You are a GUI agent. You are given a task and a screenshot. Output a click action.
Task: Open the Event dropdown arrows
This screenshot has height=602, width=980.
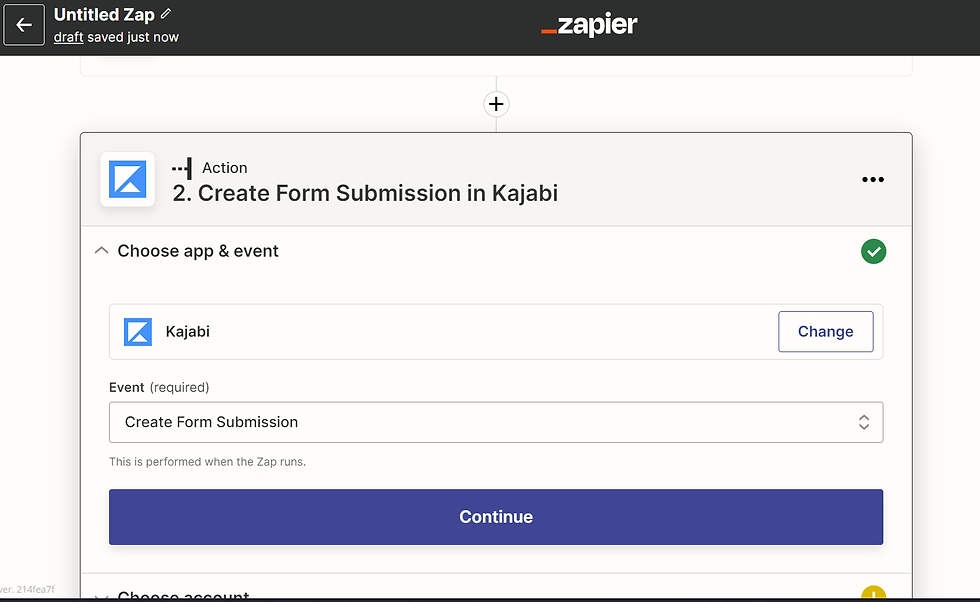864,422
